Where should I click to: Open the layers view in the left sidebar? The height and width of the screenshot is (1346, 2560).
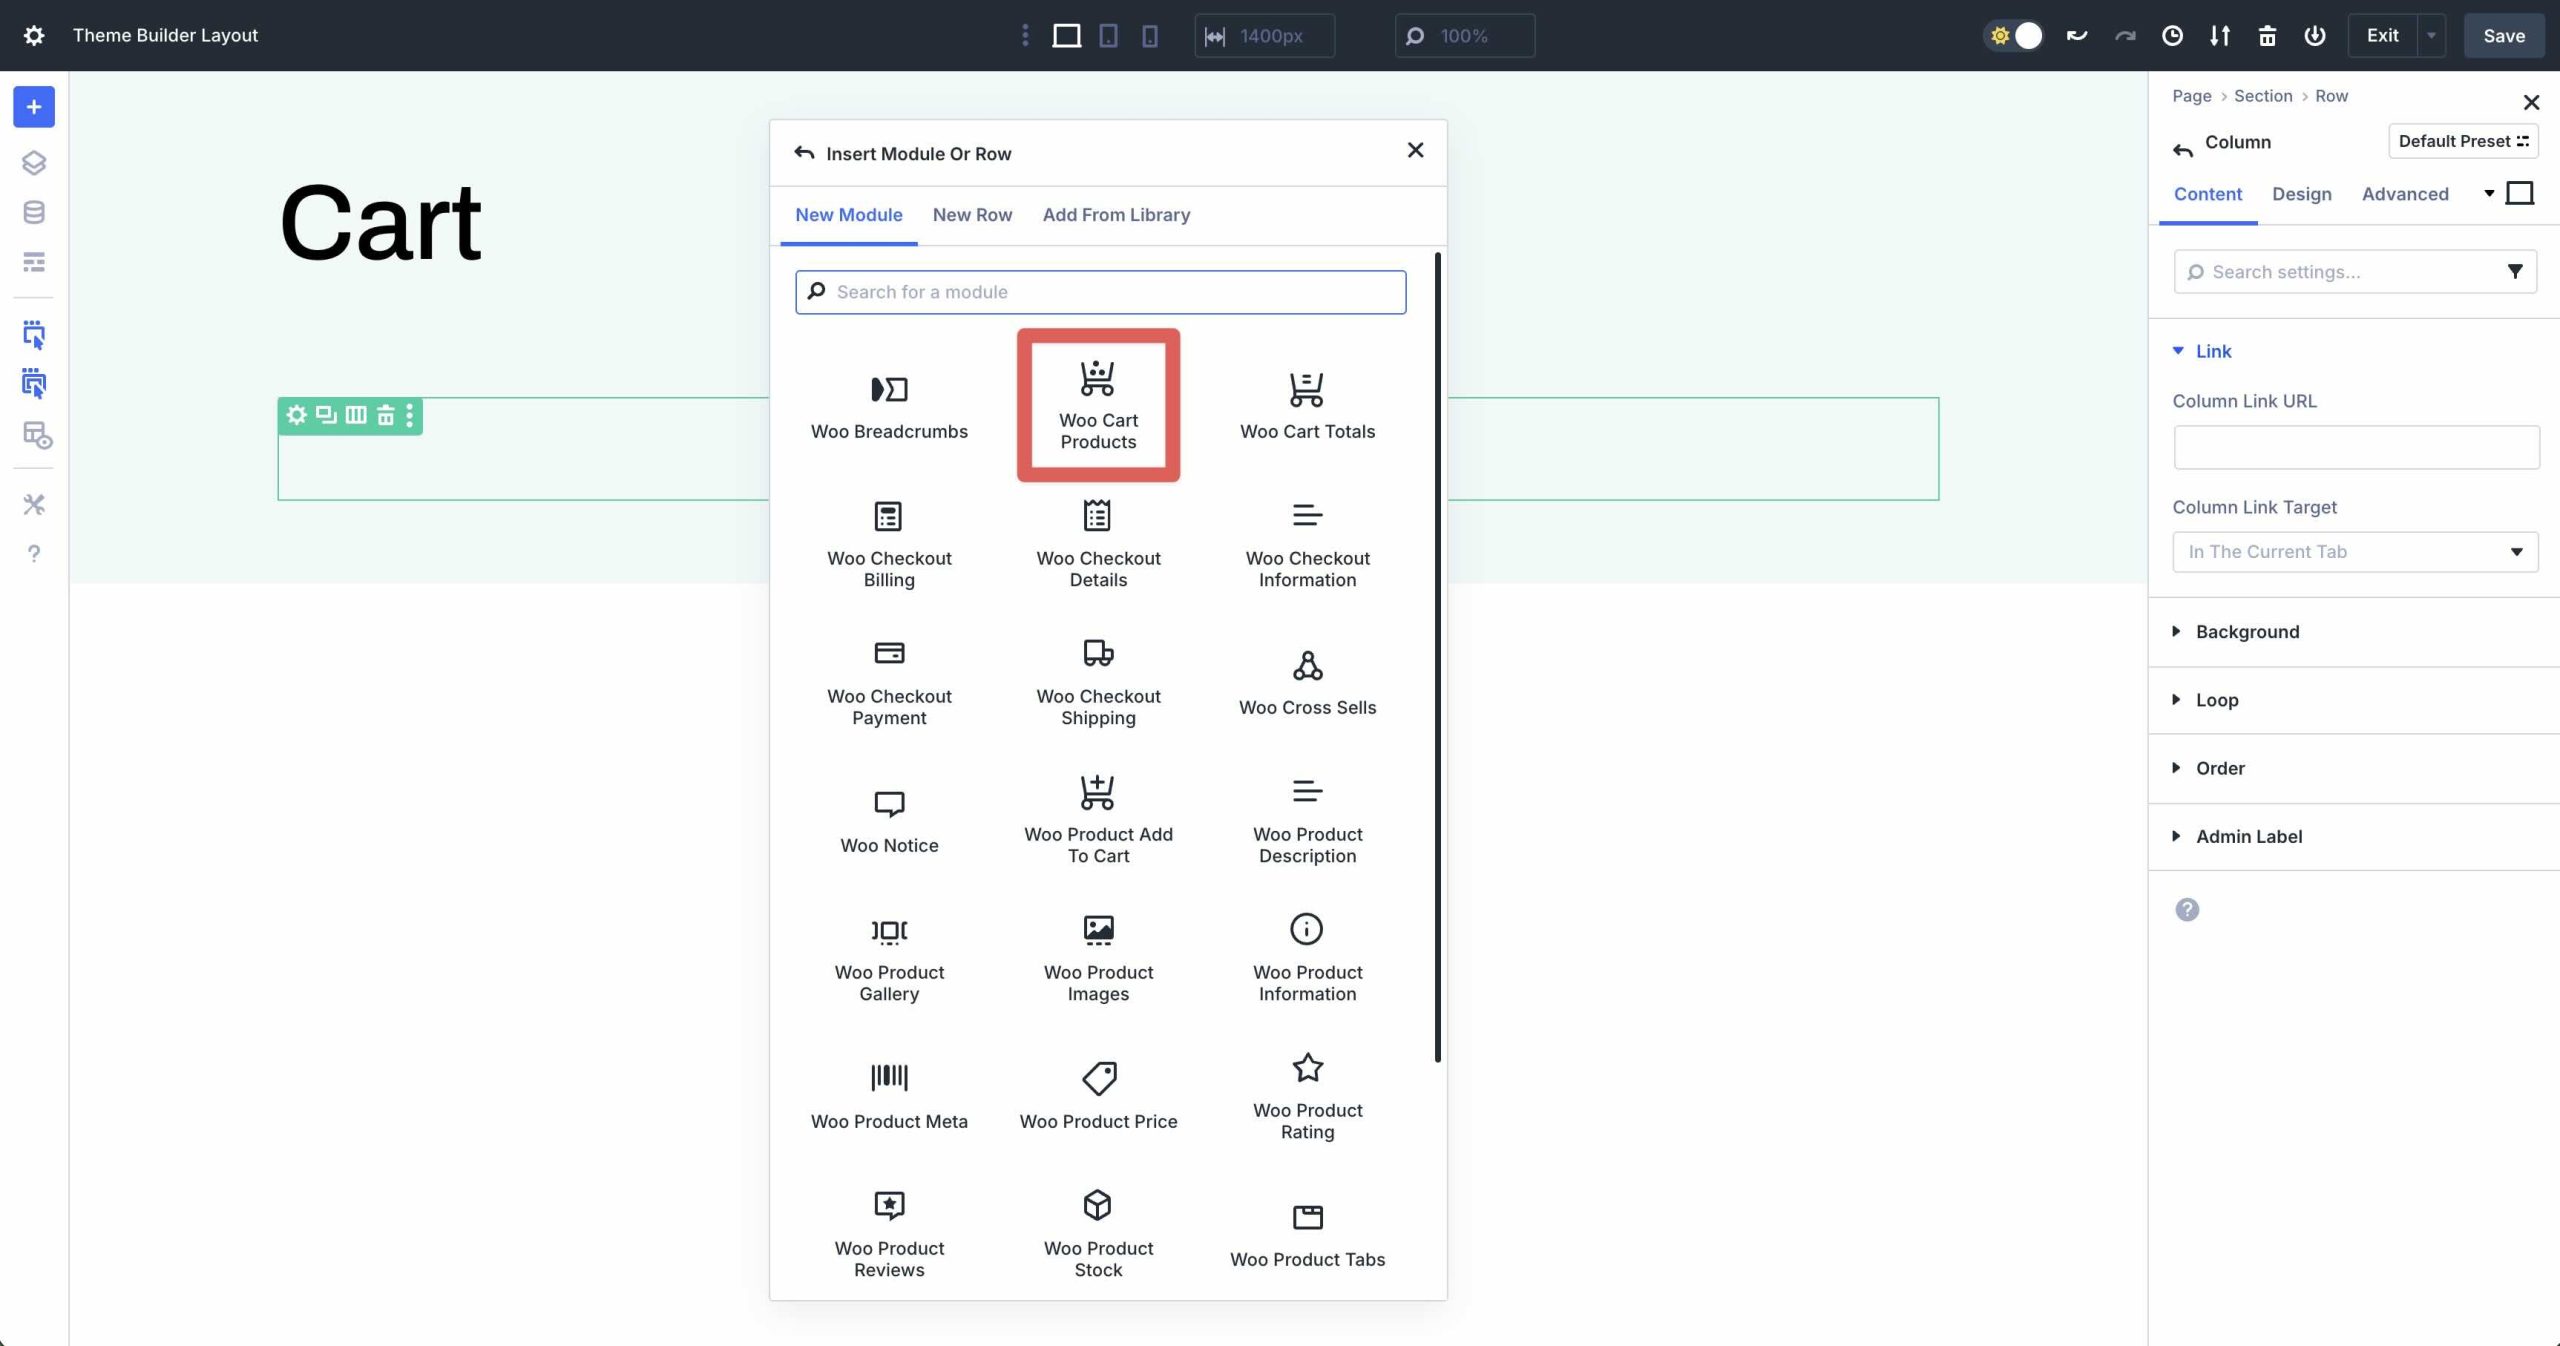34,162
